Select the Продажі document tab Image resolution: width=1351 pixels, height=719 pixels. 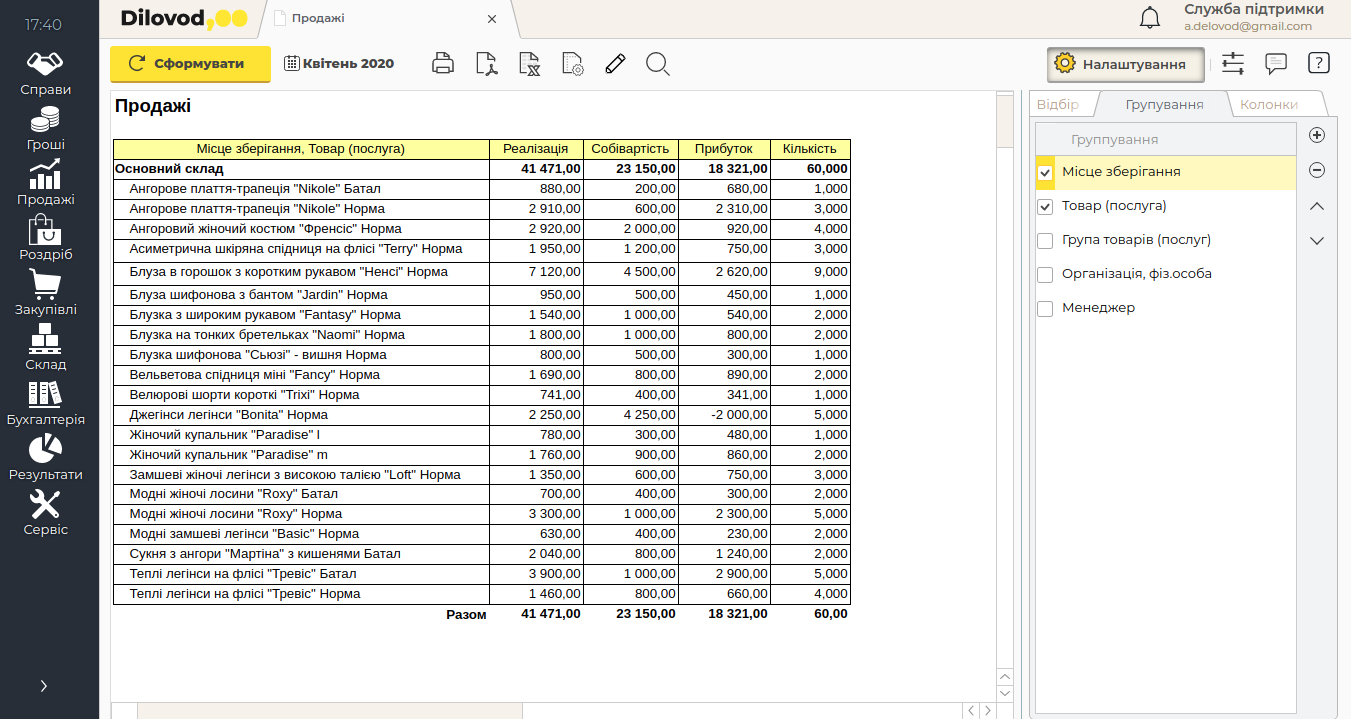tap(318, 18)
